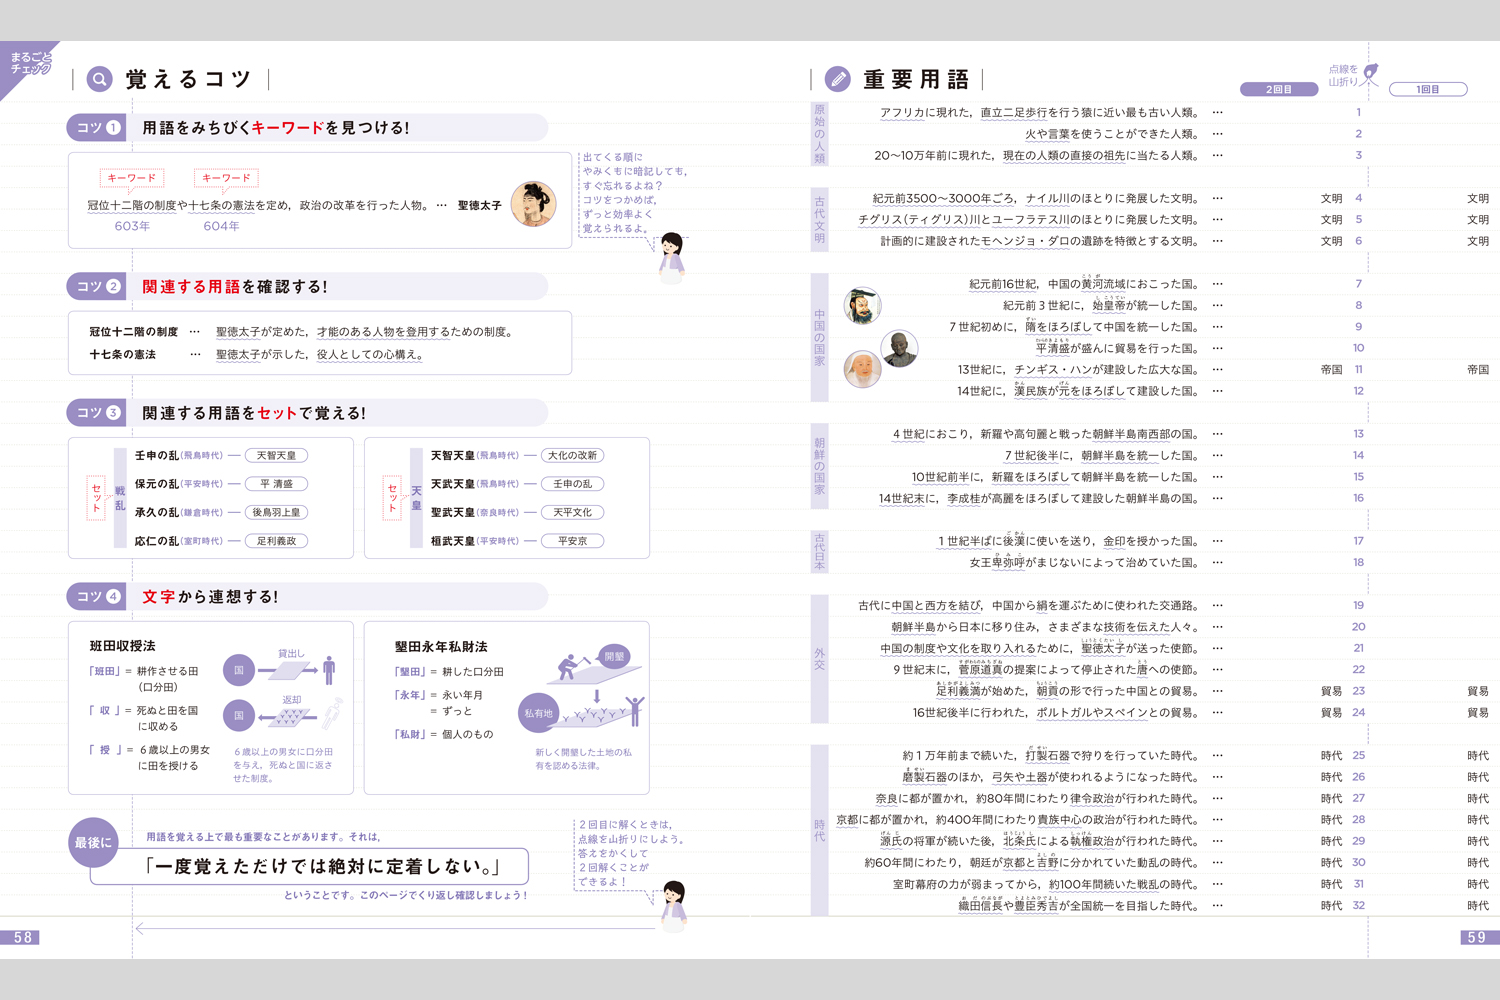Click the girl character under 出てくる順に speech bubble

pyautogui.click(x=672, y=257)
